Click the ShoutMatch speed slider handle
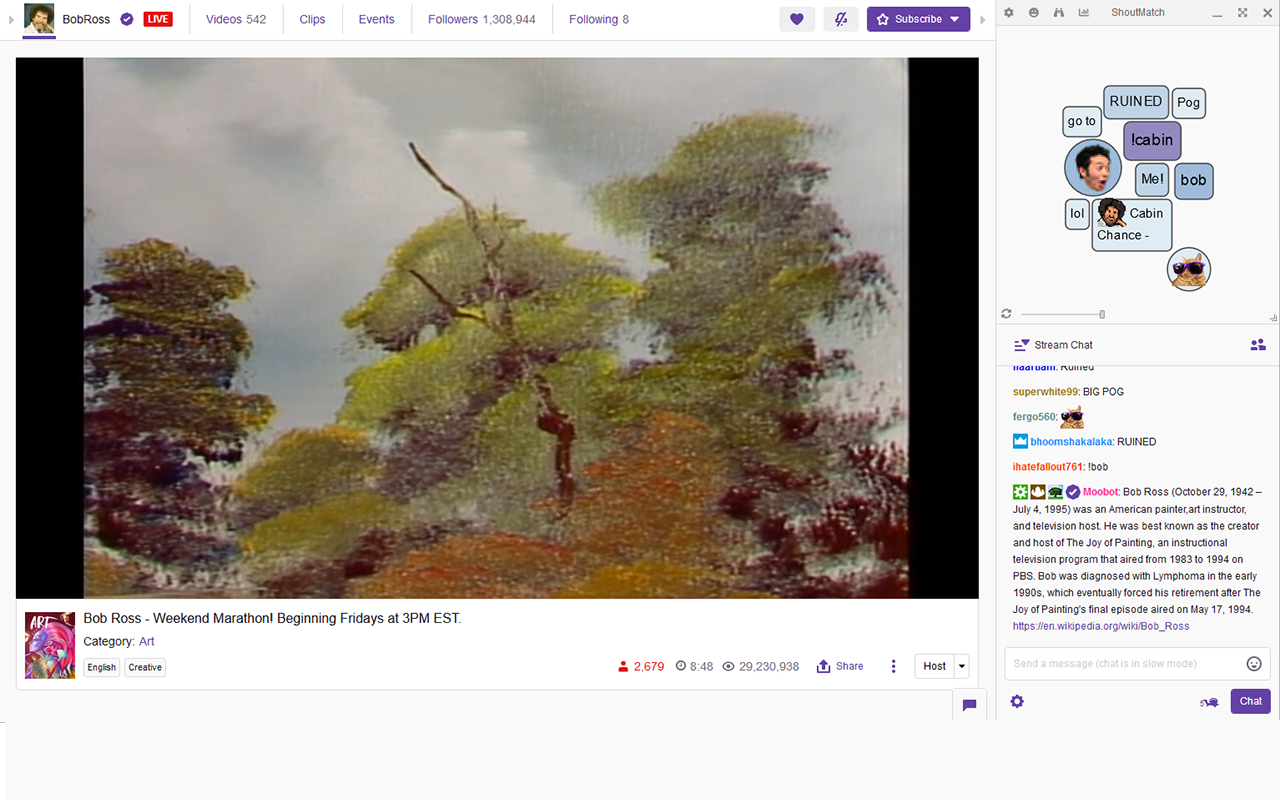Screen dimensions: 1280x800 click(1102, 314)
